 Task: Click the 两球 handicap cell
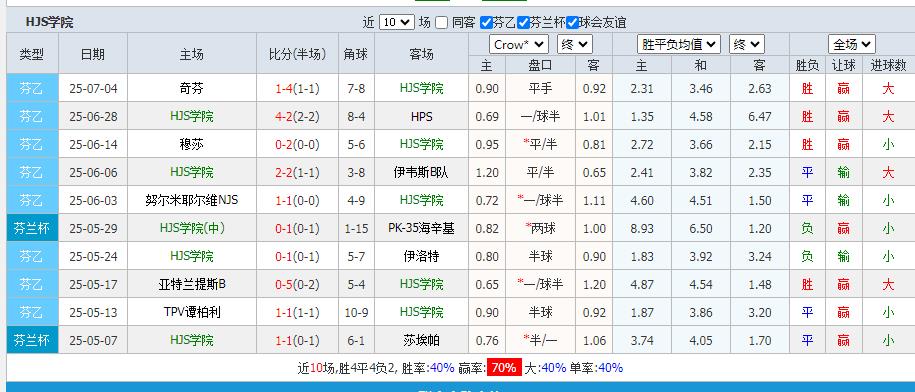540,229
